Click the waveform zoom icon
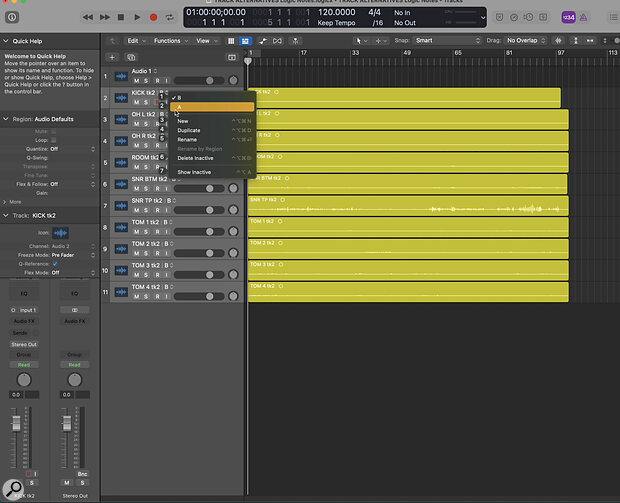 [x=558, y=40]
